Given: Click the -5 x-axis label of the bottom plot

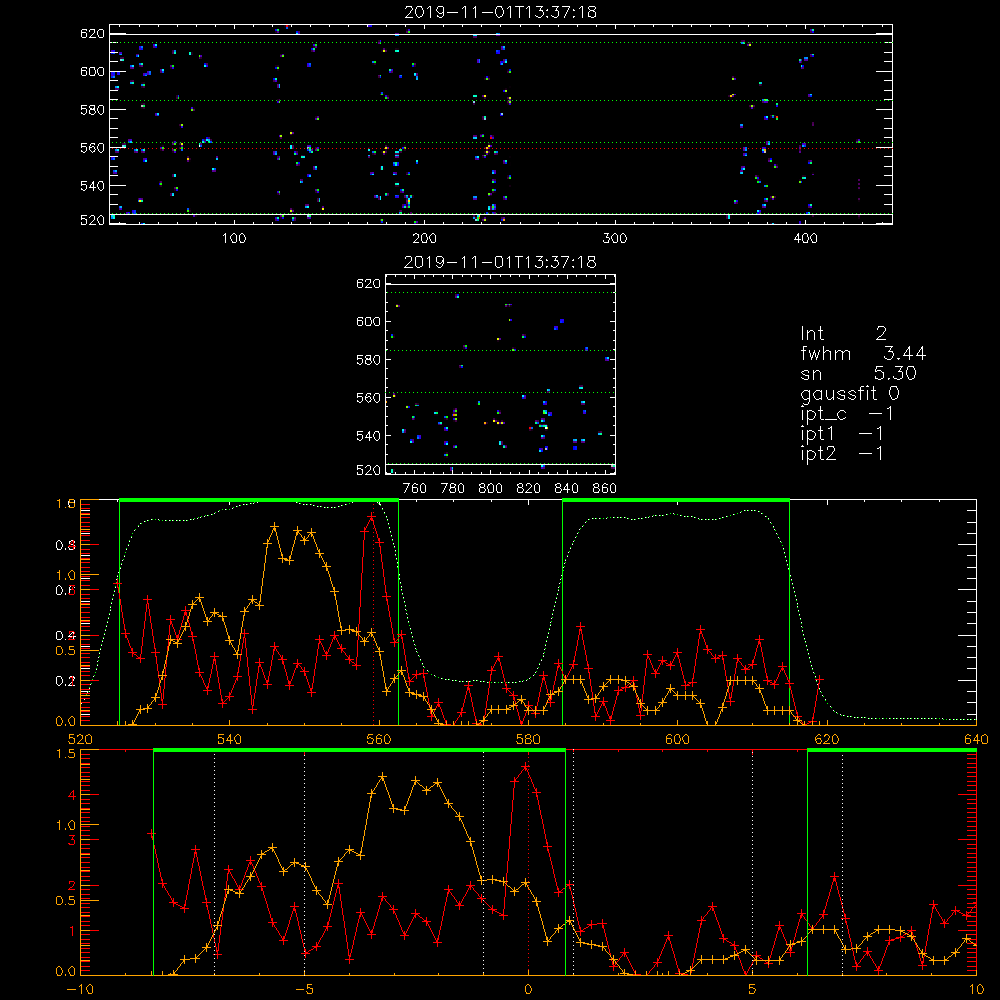Looking at the screenshot, I should point(304,990).
